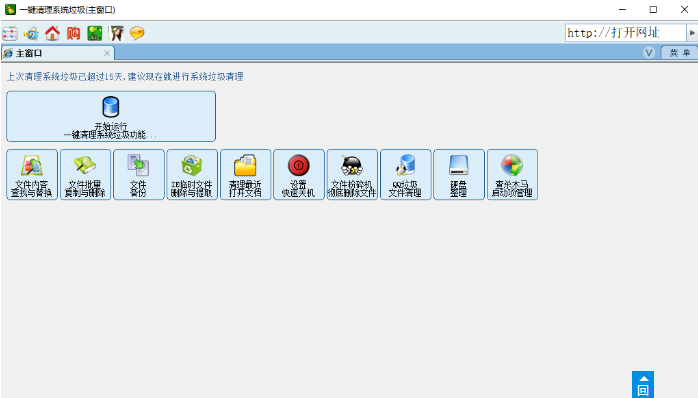
Task: Click the girl portrait toolbar icon
Action: pyautogui.click(x=116, y=33)
